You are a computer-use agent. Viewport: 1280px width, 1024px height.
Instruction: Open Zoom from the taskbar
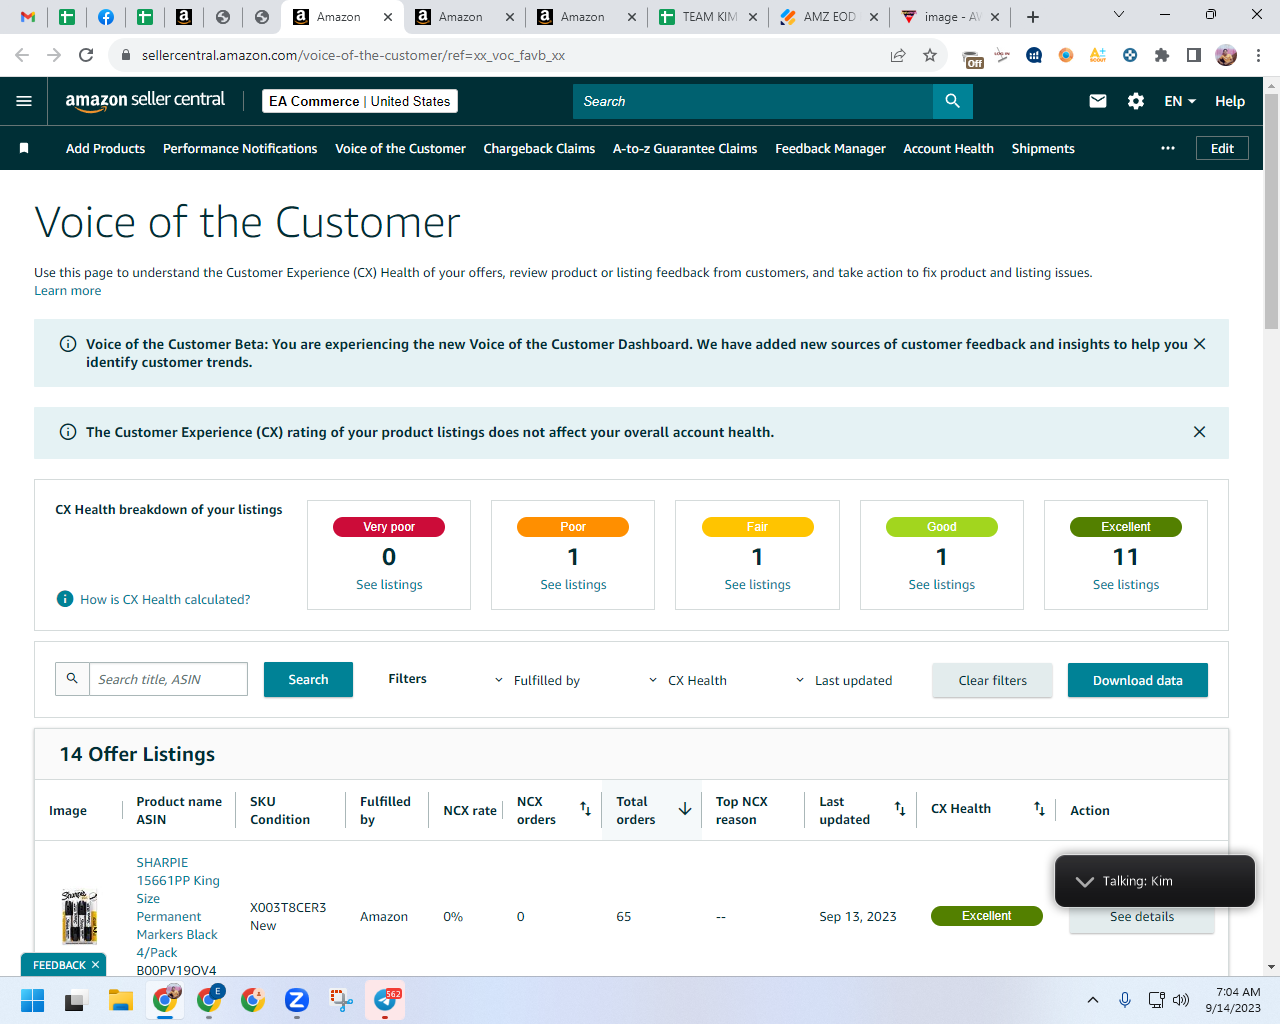296,1000
